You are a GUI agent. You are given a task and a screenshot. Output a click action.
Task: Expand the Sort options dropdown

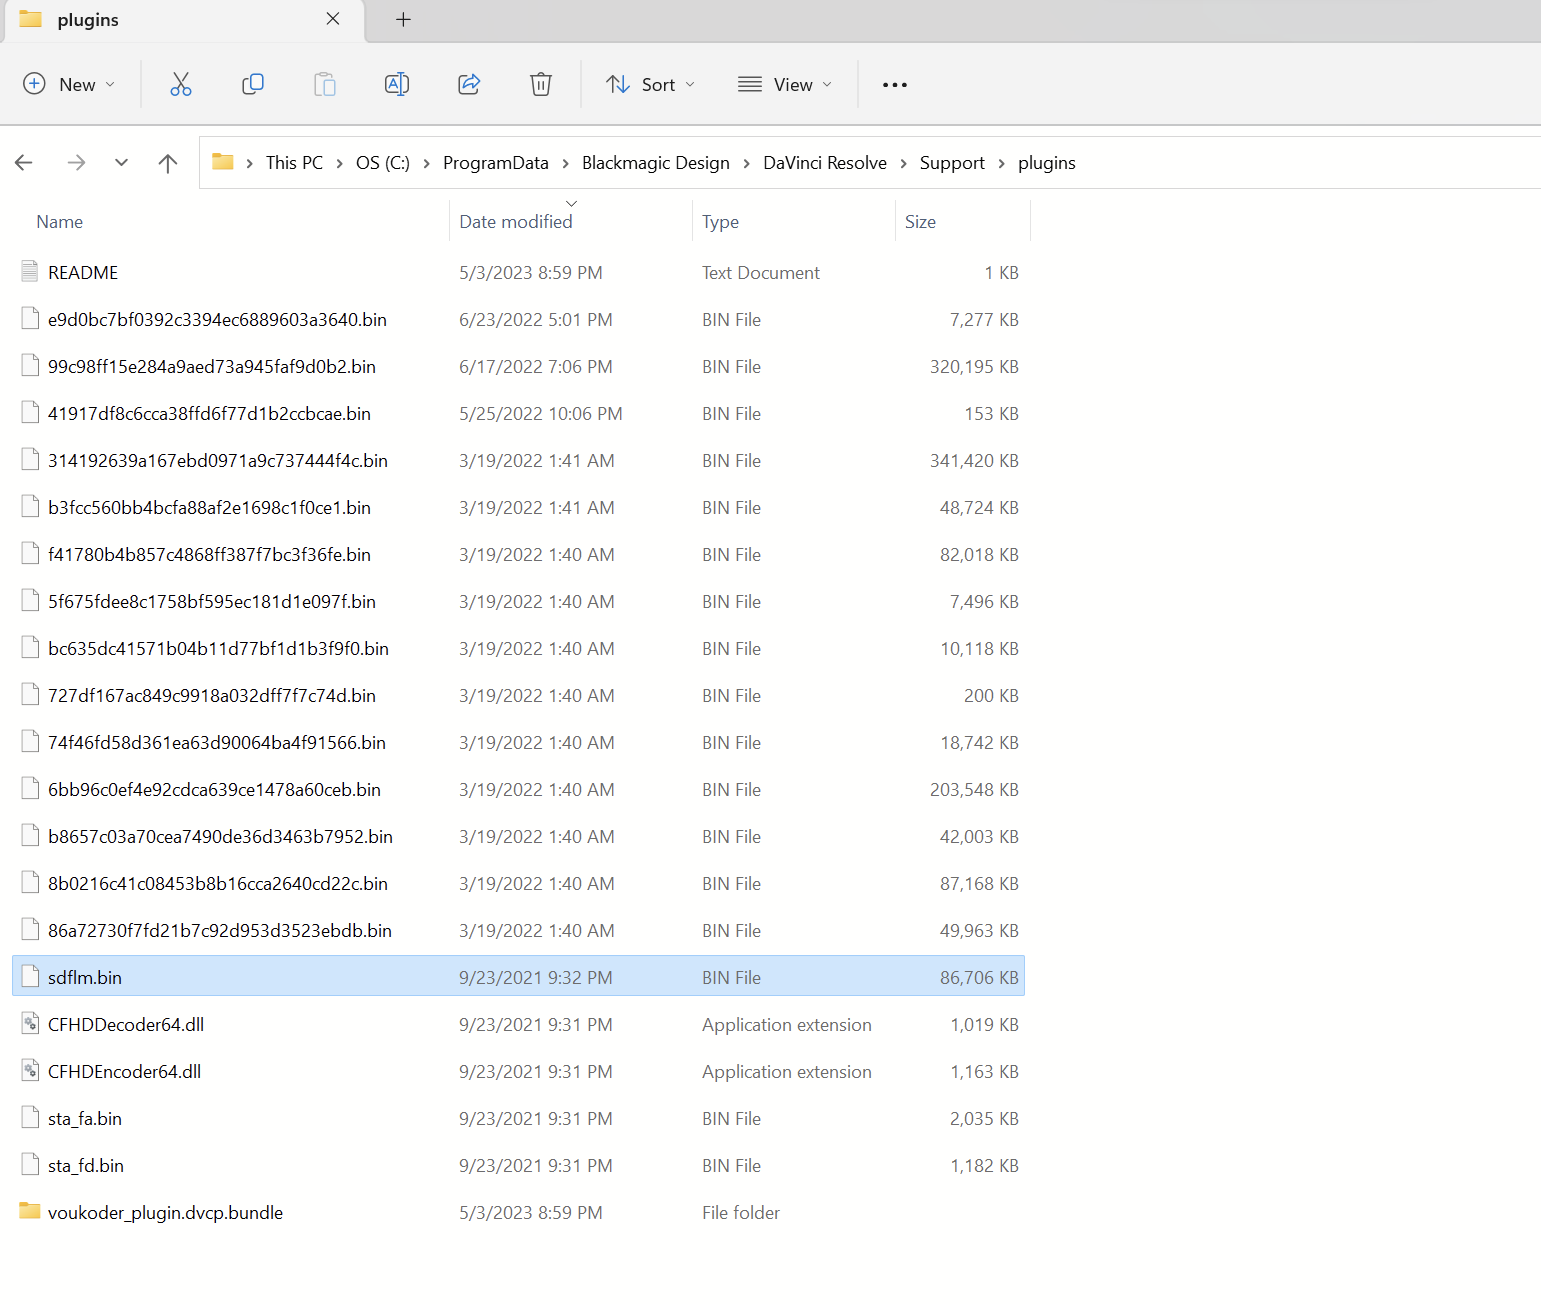point(650,85)
